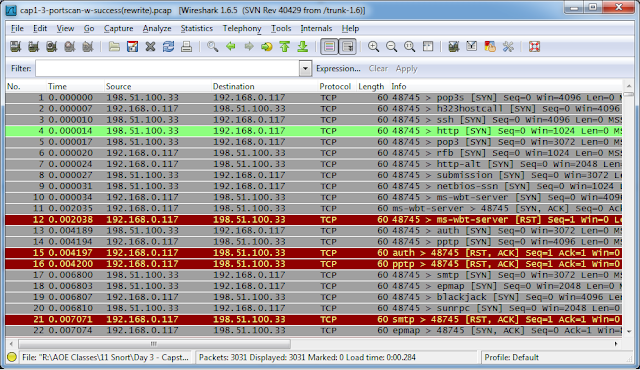Open the Telephony menu
Screen dimensions: 640x370
242,29
